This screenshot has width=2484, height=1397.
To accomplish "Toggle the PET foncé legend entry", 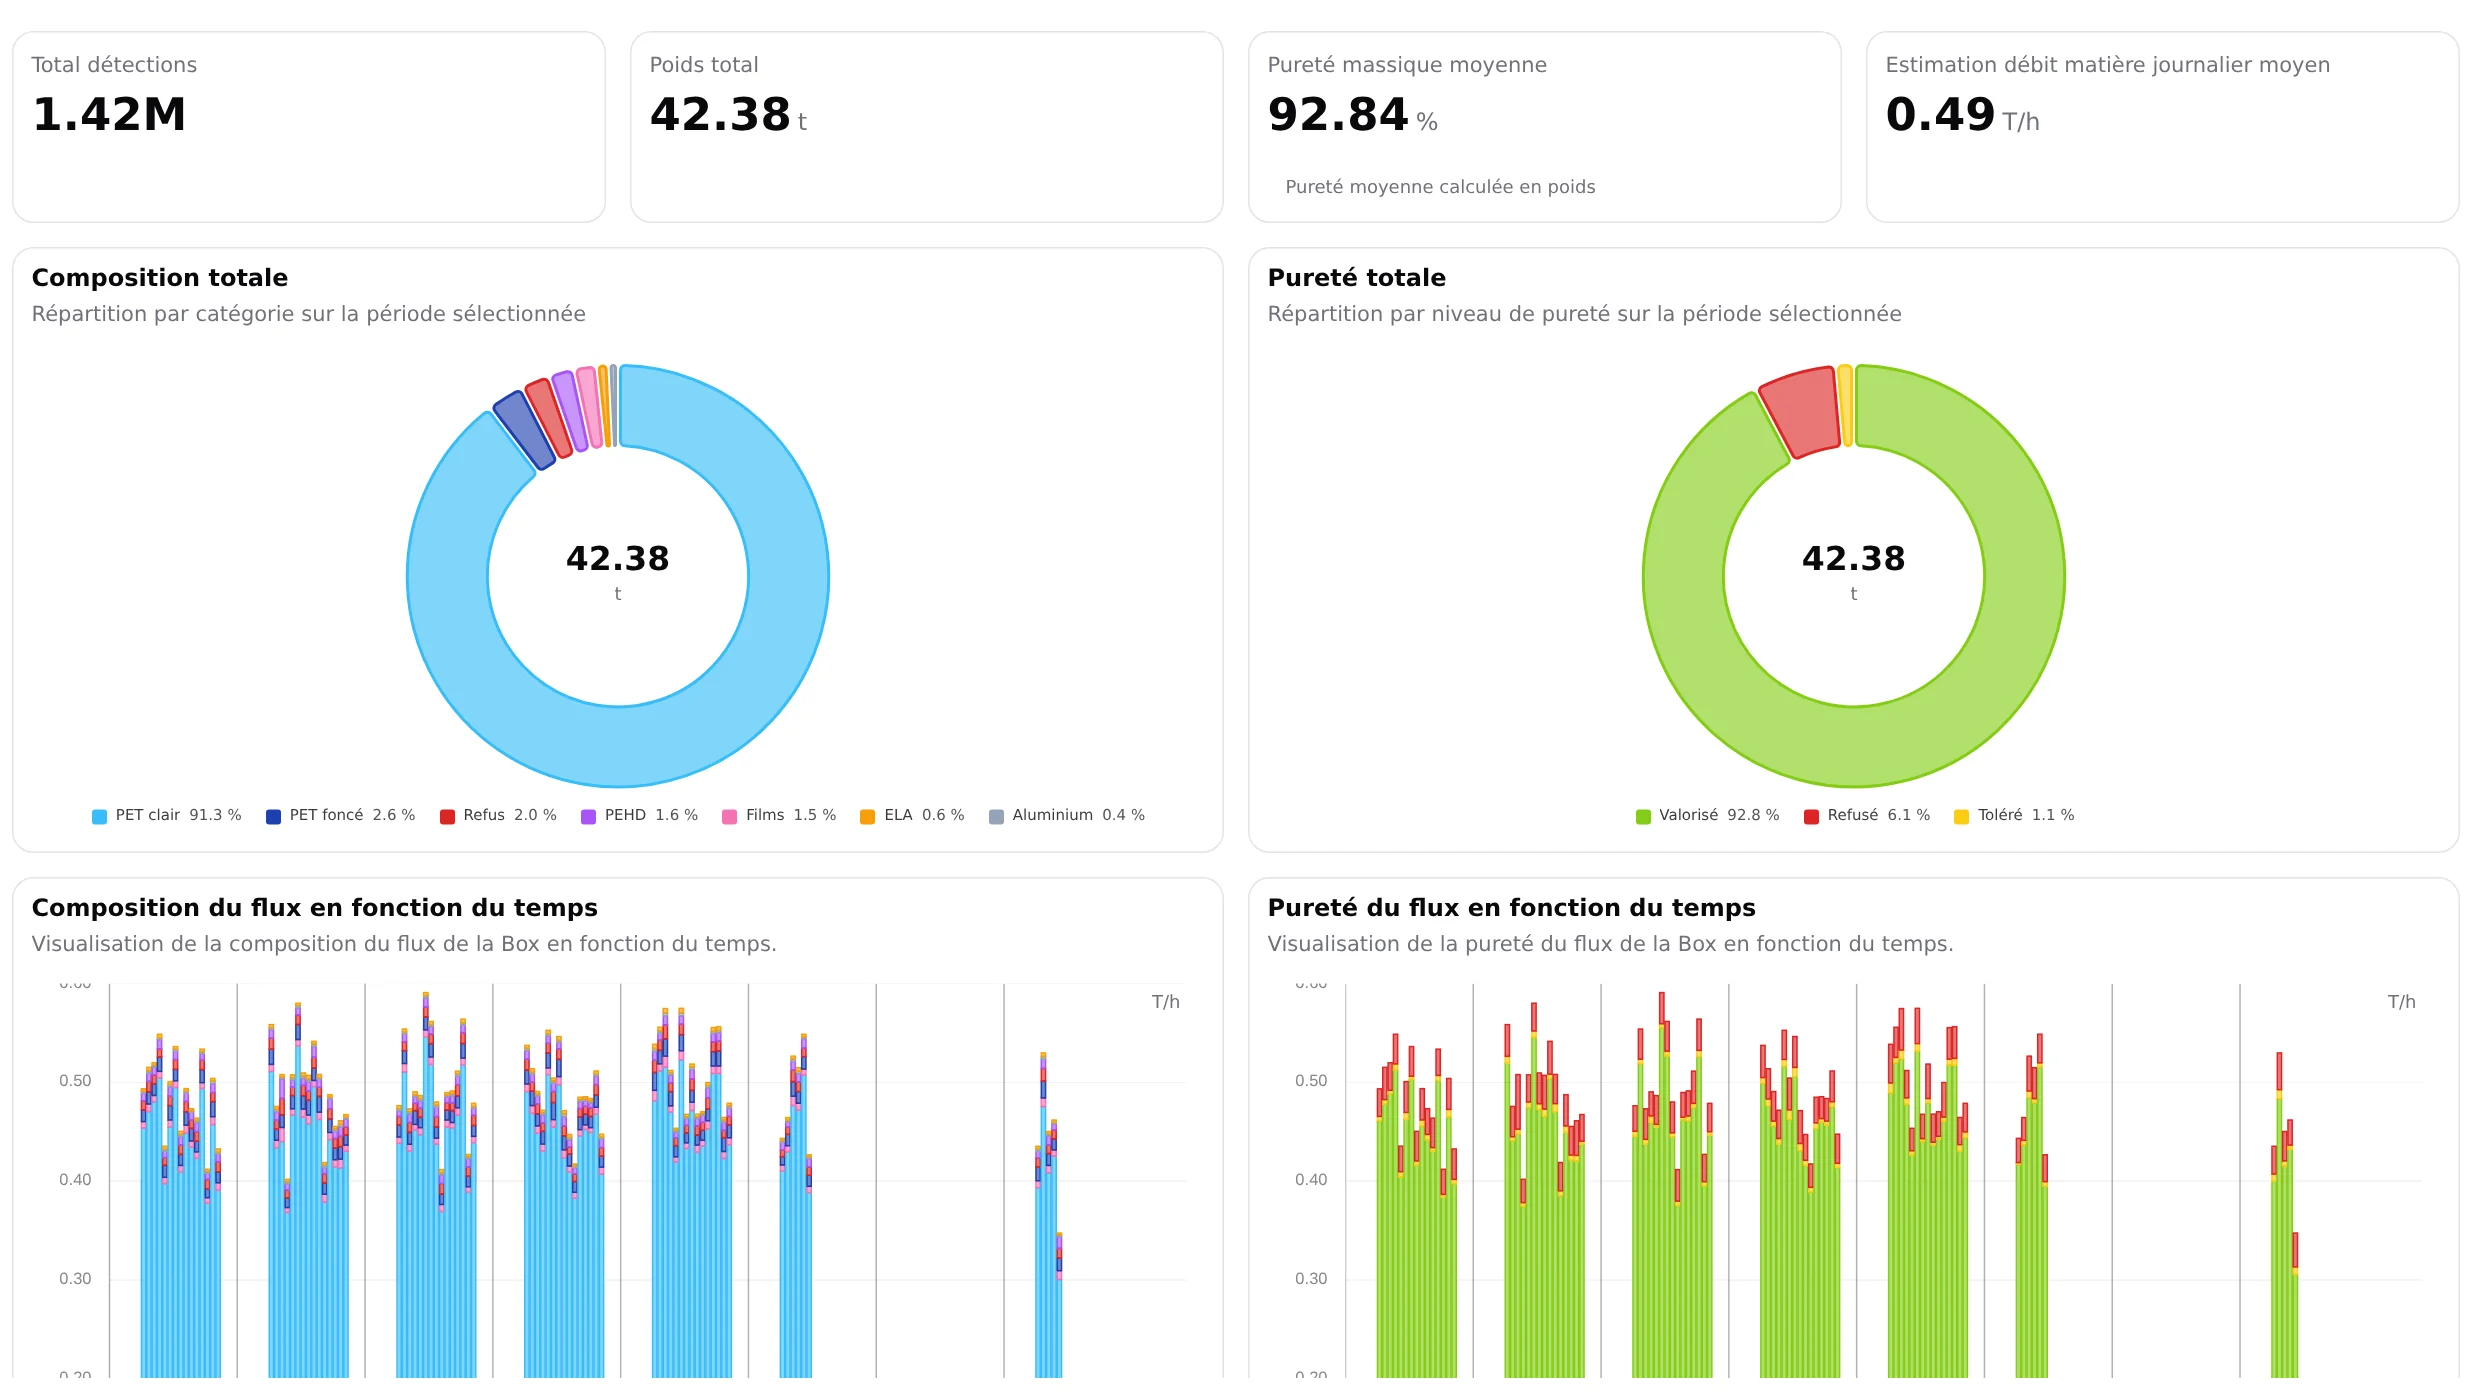I will tap(341, 815).
